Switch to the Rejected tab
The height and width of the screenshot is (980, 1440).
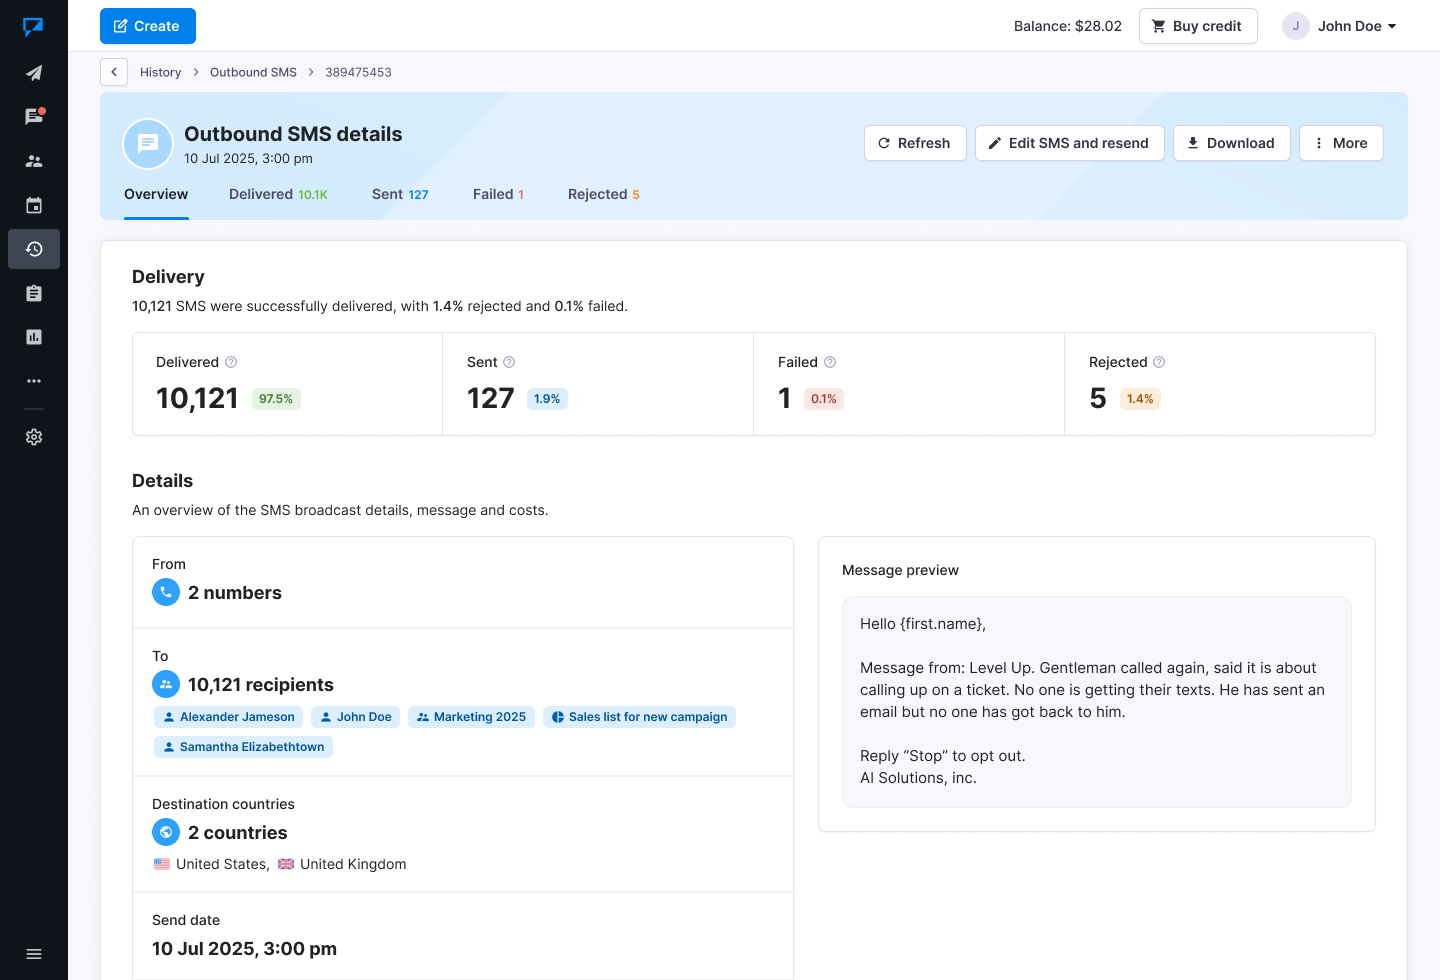tap(603, 194)
